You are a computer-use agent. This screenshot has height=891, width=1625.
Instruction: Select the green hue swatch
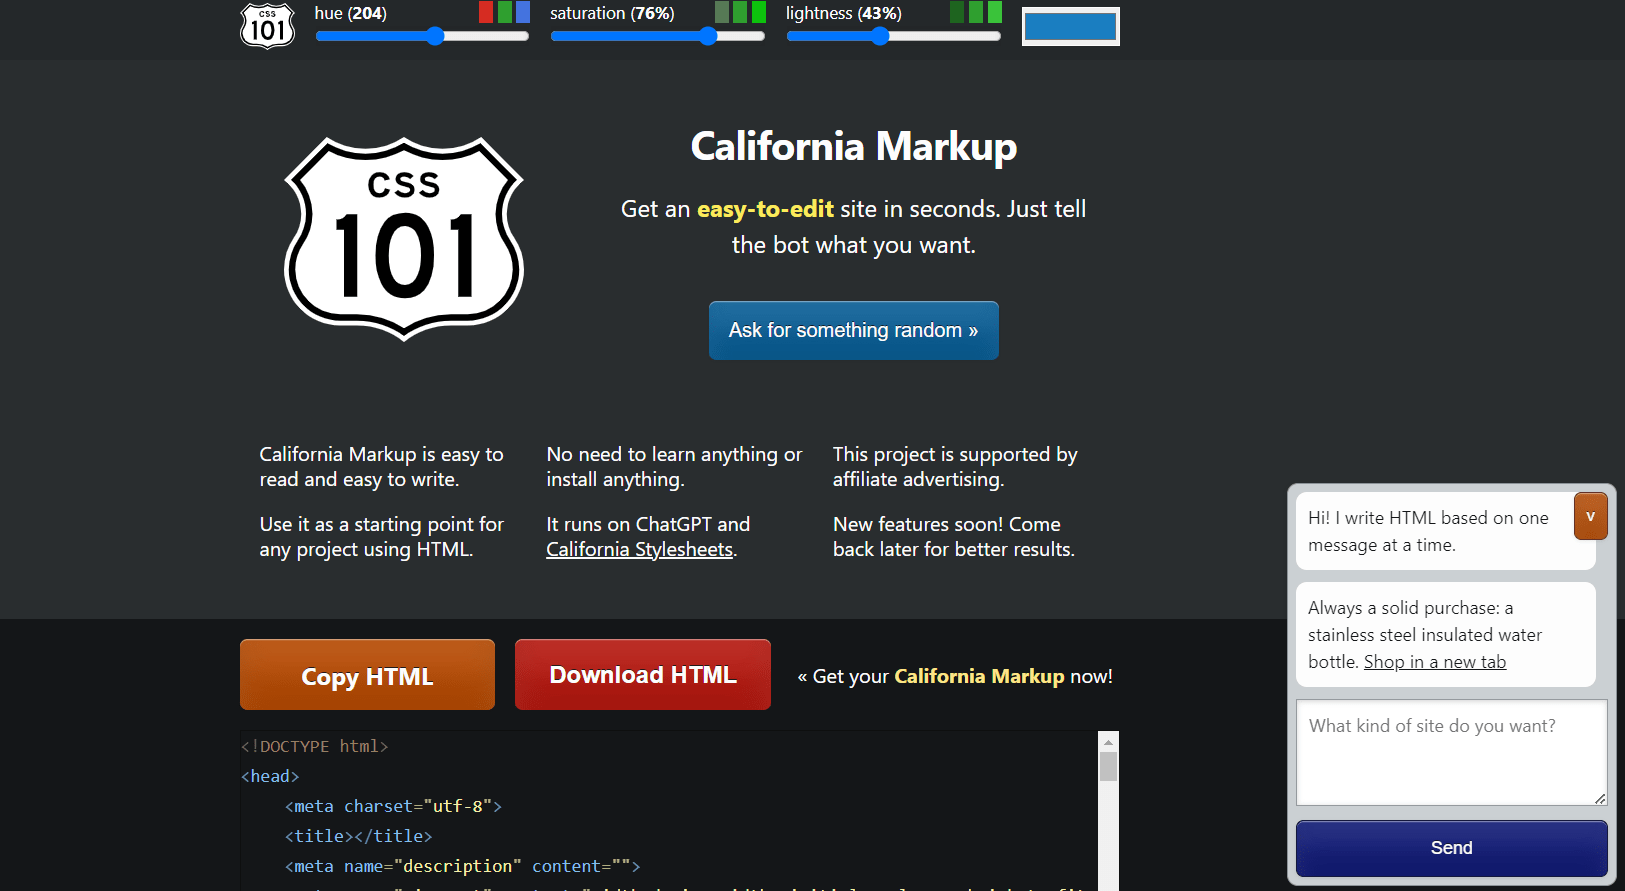point(505,12)
